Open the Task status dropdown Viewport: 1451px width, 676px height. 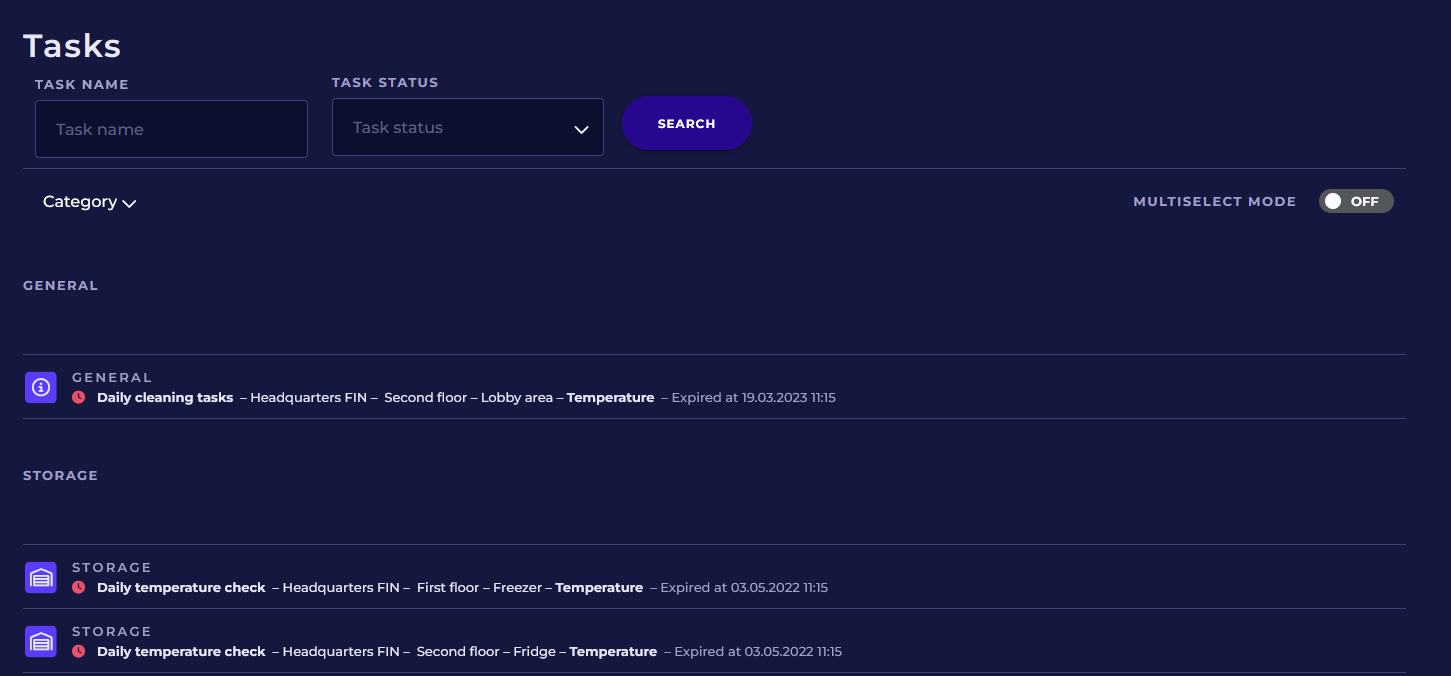[x=467, y=128]
